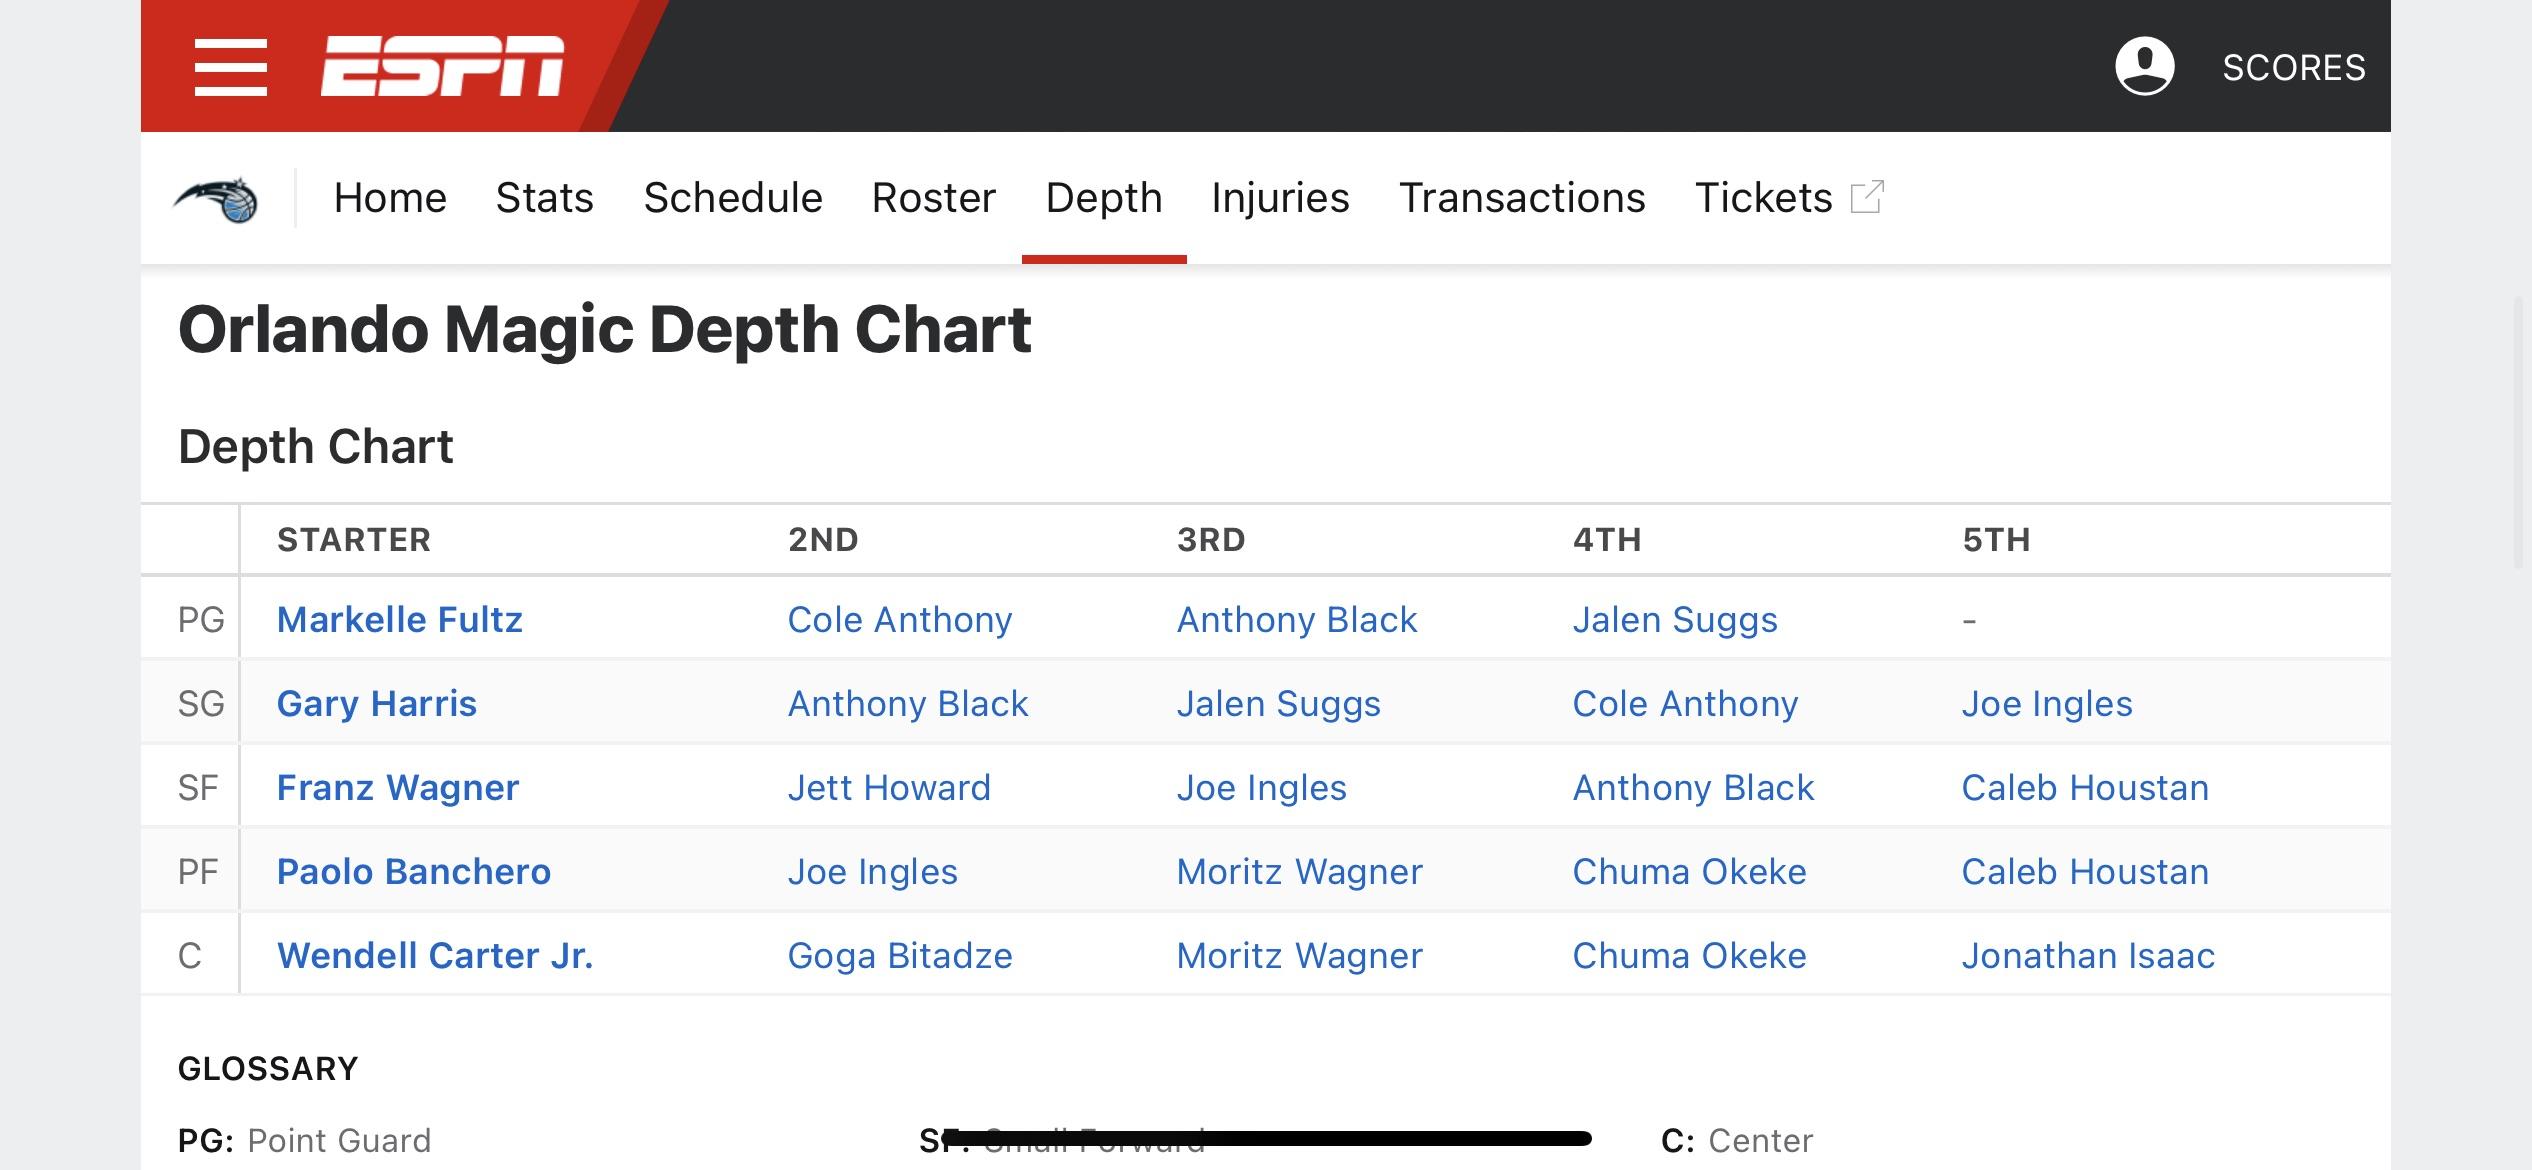Click the Orlando Magic team logo
2532x1170 pixels.
[x=216, y=199]
